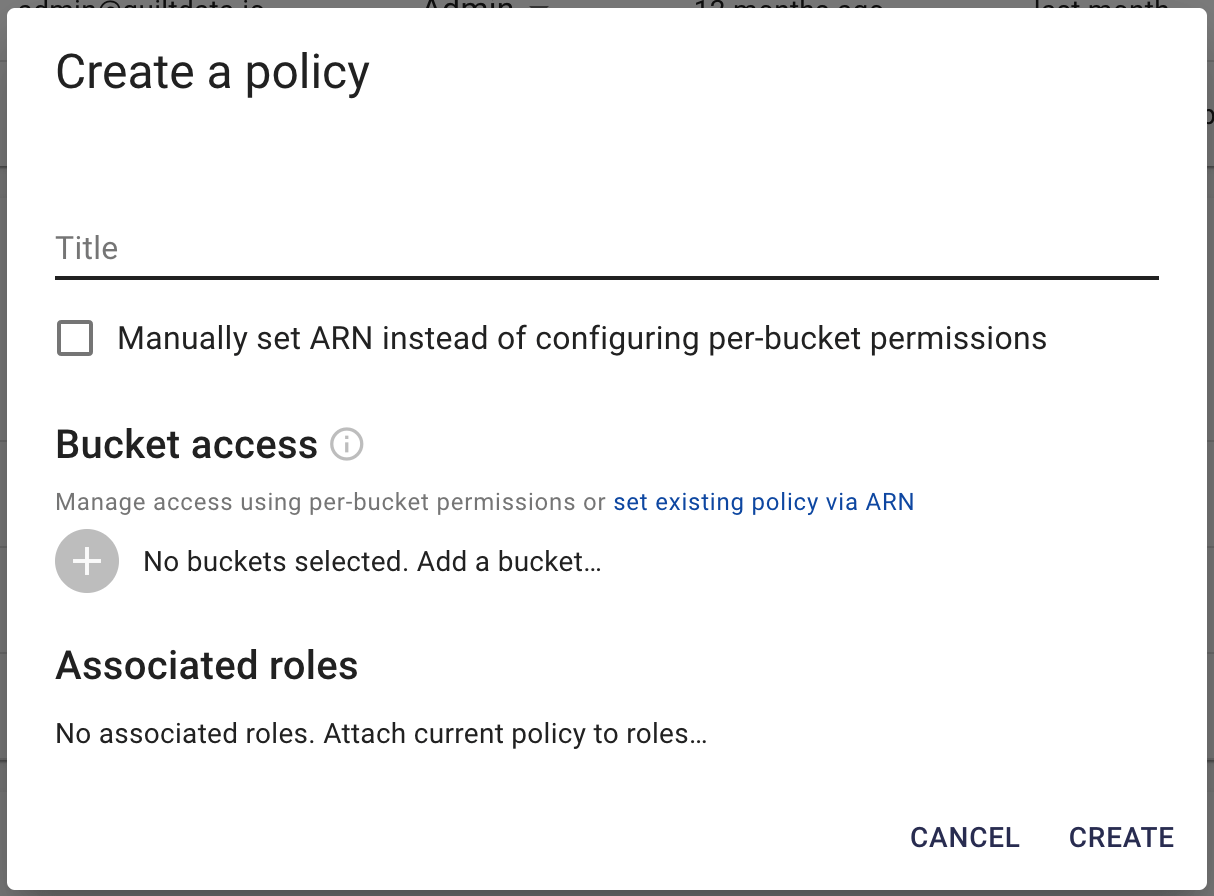Click the CREATE button
Image resolution: width=1214 pixels, height=896 pixels.
tap(1121, 837)
